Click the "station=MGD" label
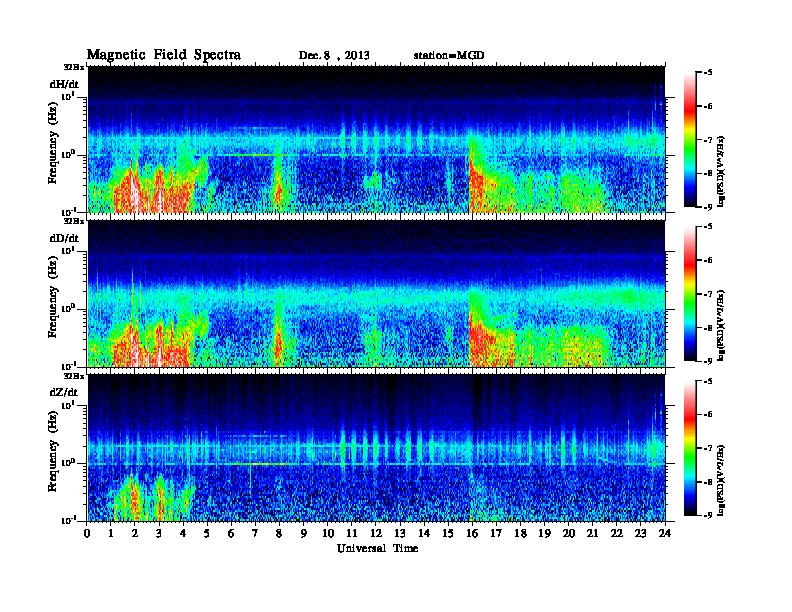The image size is (792, 612). click(449, 55)
